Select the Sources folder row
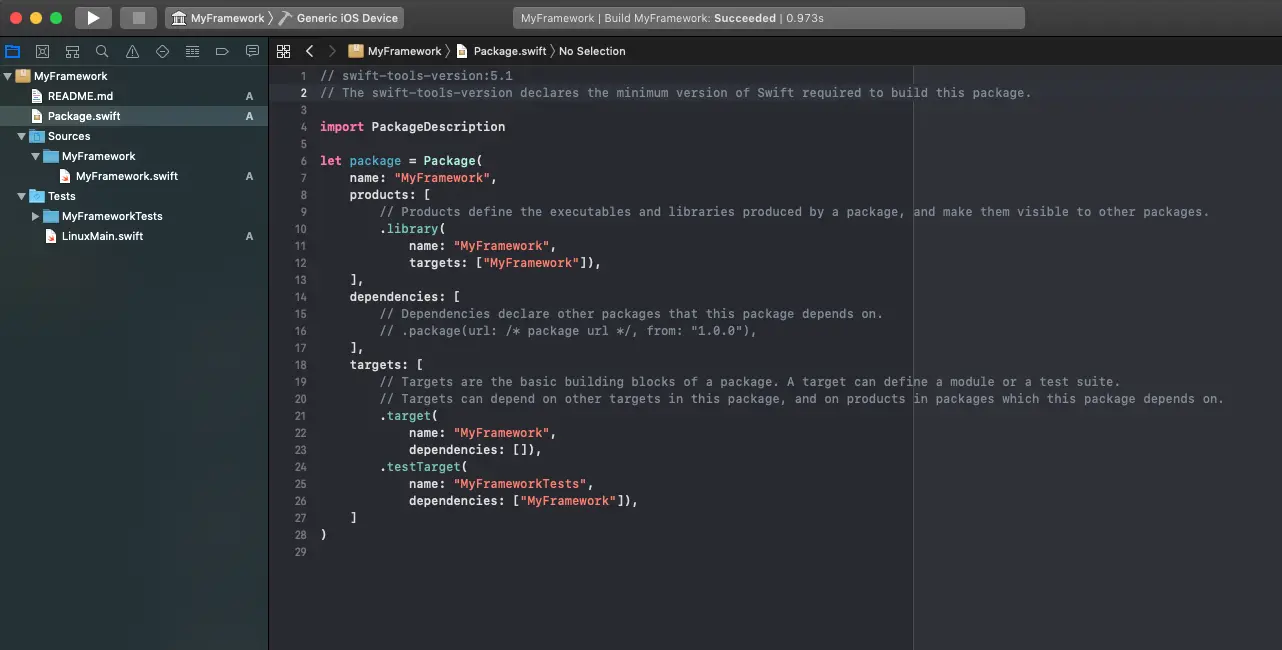This screenshot has width=1282, height=650. (x=134, y=136)
